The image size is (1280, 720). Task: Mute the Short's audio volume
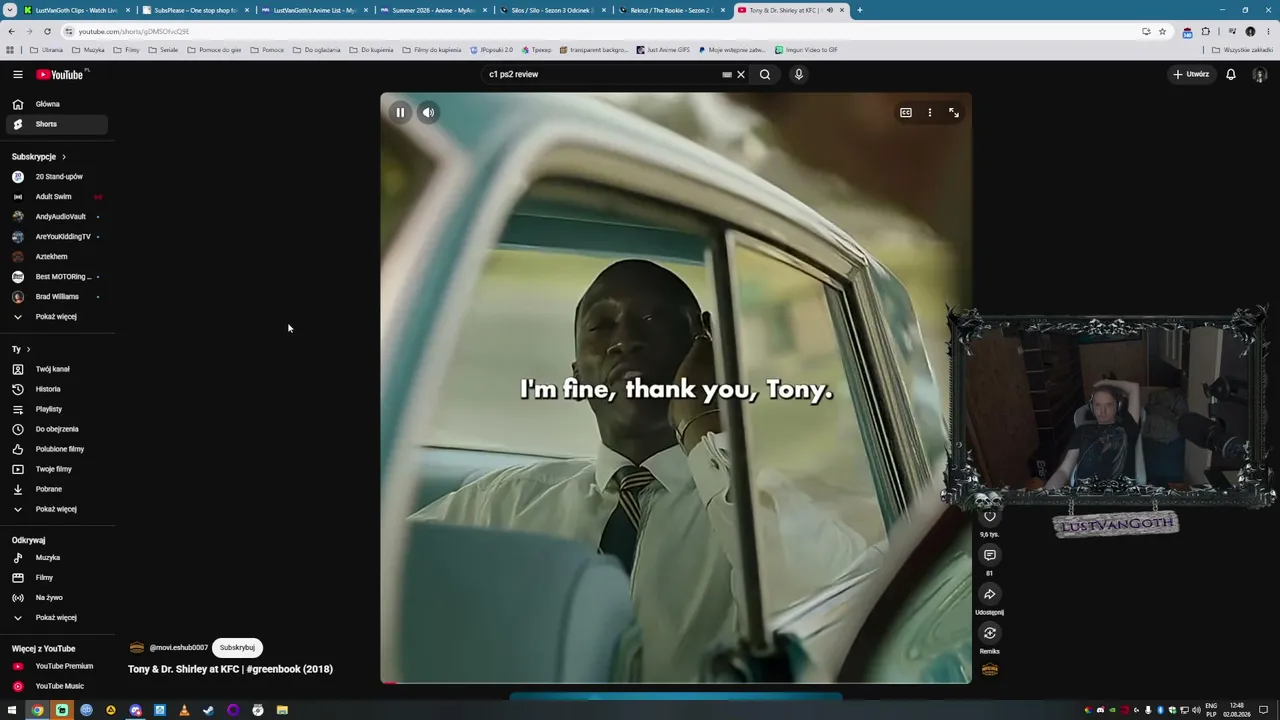428,113
